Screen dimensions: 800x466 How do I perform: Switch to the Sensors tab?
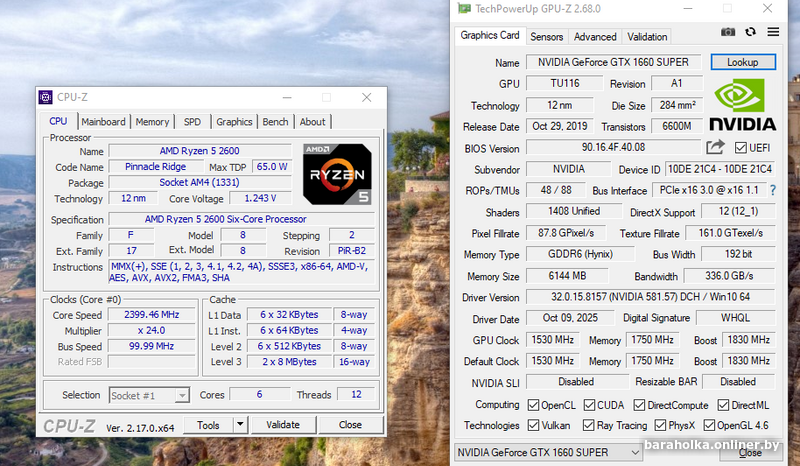point(546,37)
